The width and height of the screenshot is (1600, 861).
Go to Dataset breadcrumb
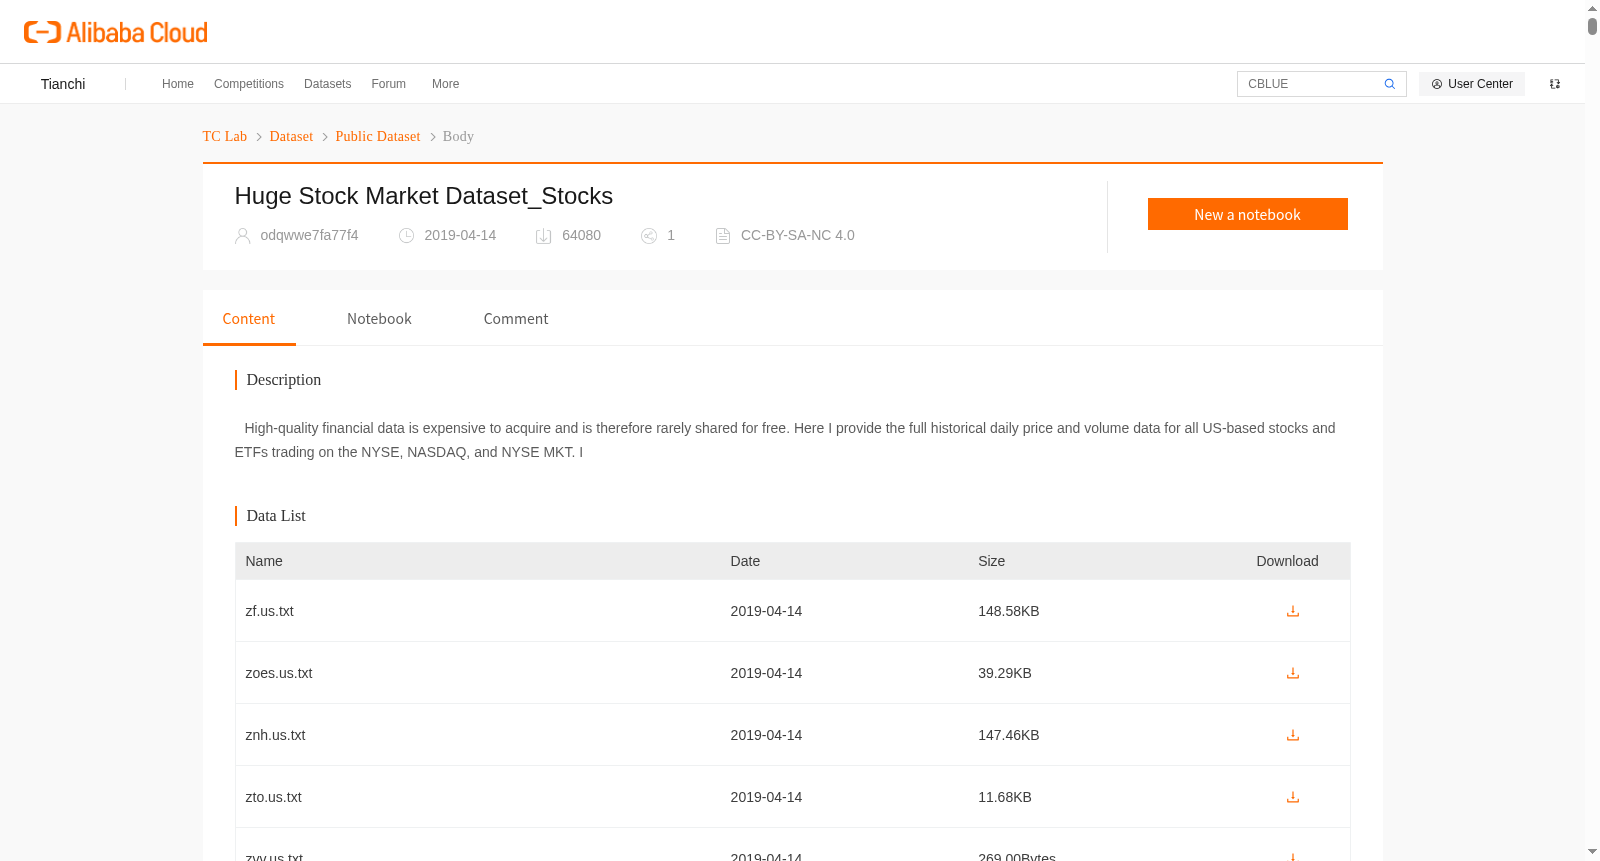pos(291,136)
